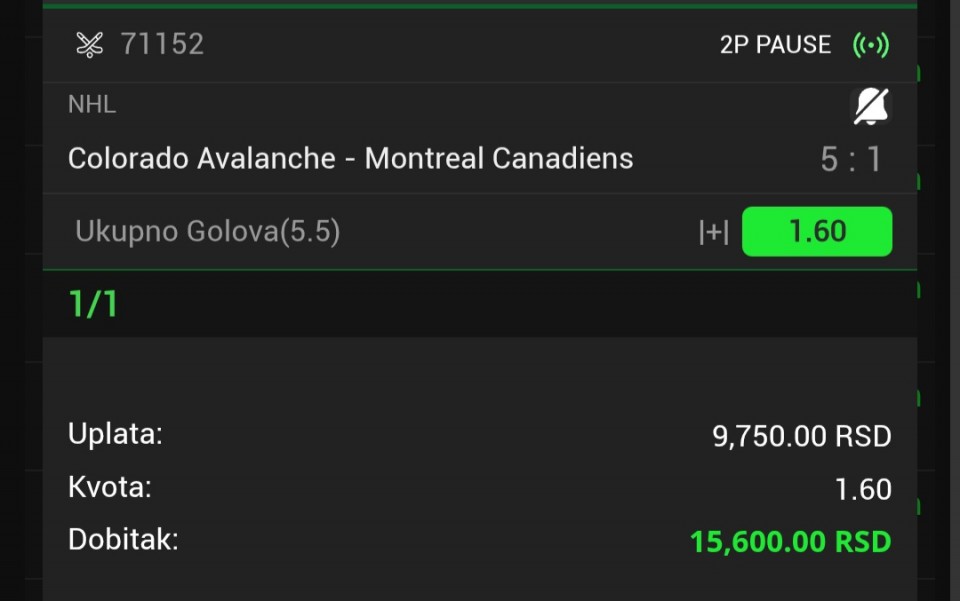Tap the live broadcast signal icon

[870, 45]
